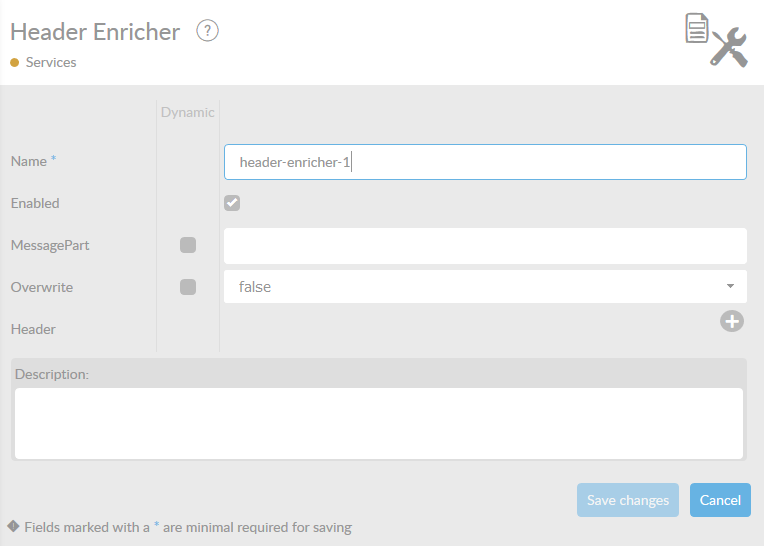This screenshot has width=764, height=546.
Task: Click the Description section label
Action: pos(52,374)
